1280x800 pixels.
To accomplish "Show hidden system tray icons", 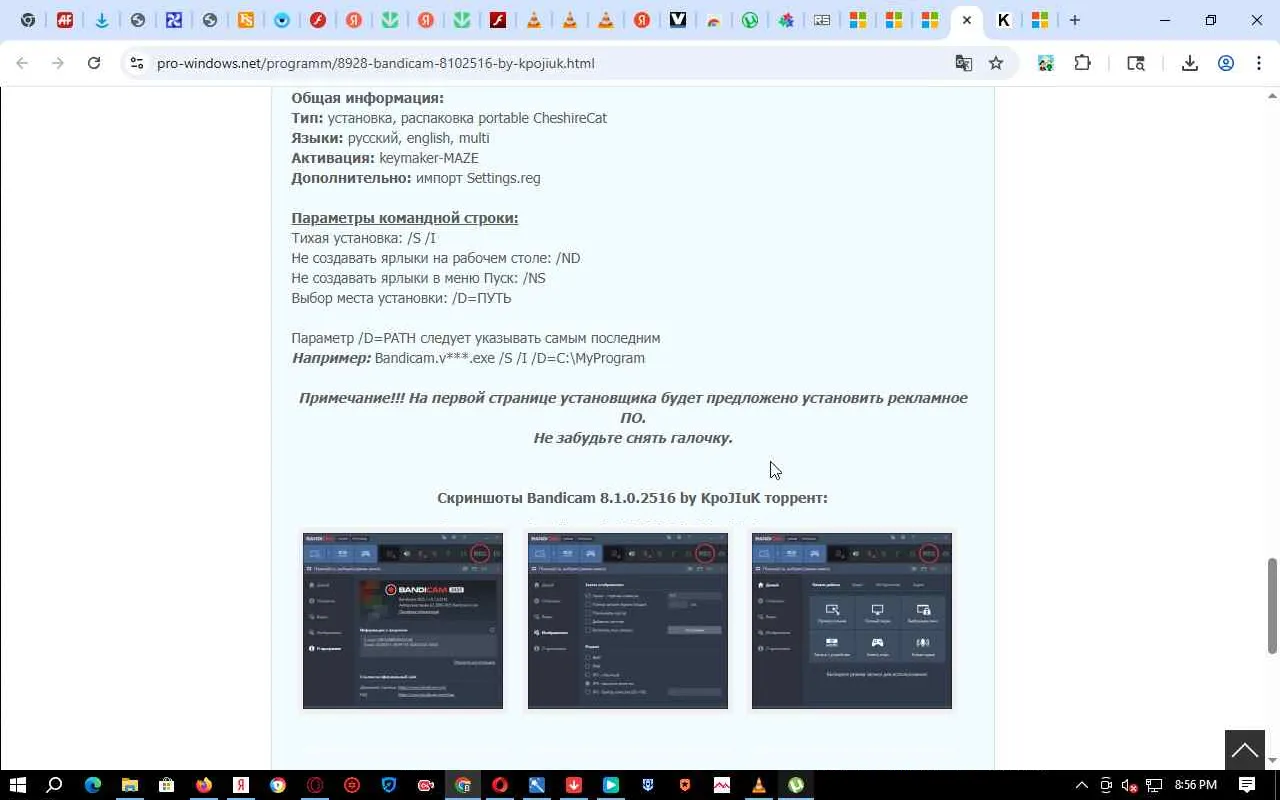I will (x=1081, y=785).
